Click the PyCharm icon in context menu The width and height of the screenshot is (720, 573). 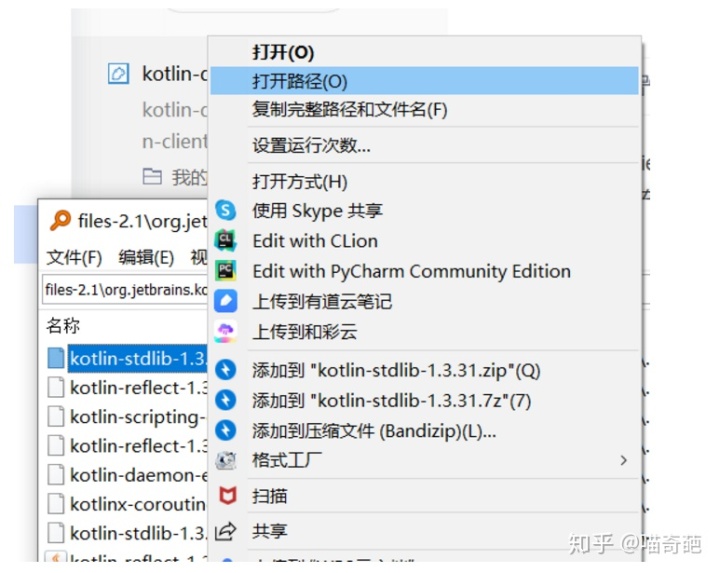(x=225, y=271)
